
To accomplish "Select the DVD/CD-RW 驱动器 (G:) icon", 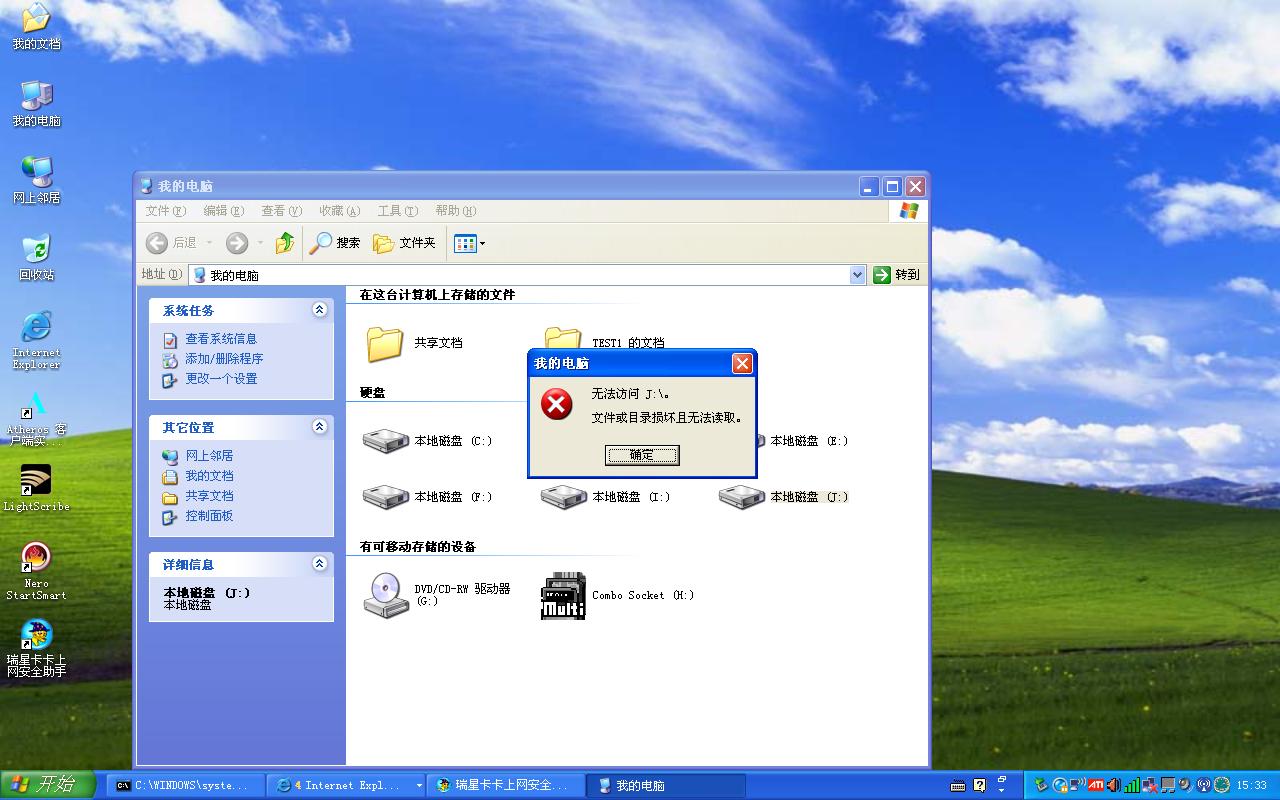I will 386,595.
